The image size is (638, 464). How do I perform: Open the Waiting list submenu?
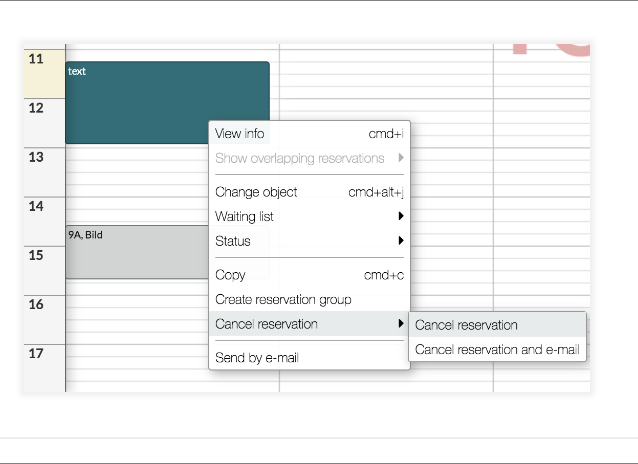(309, 216)
